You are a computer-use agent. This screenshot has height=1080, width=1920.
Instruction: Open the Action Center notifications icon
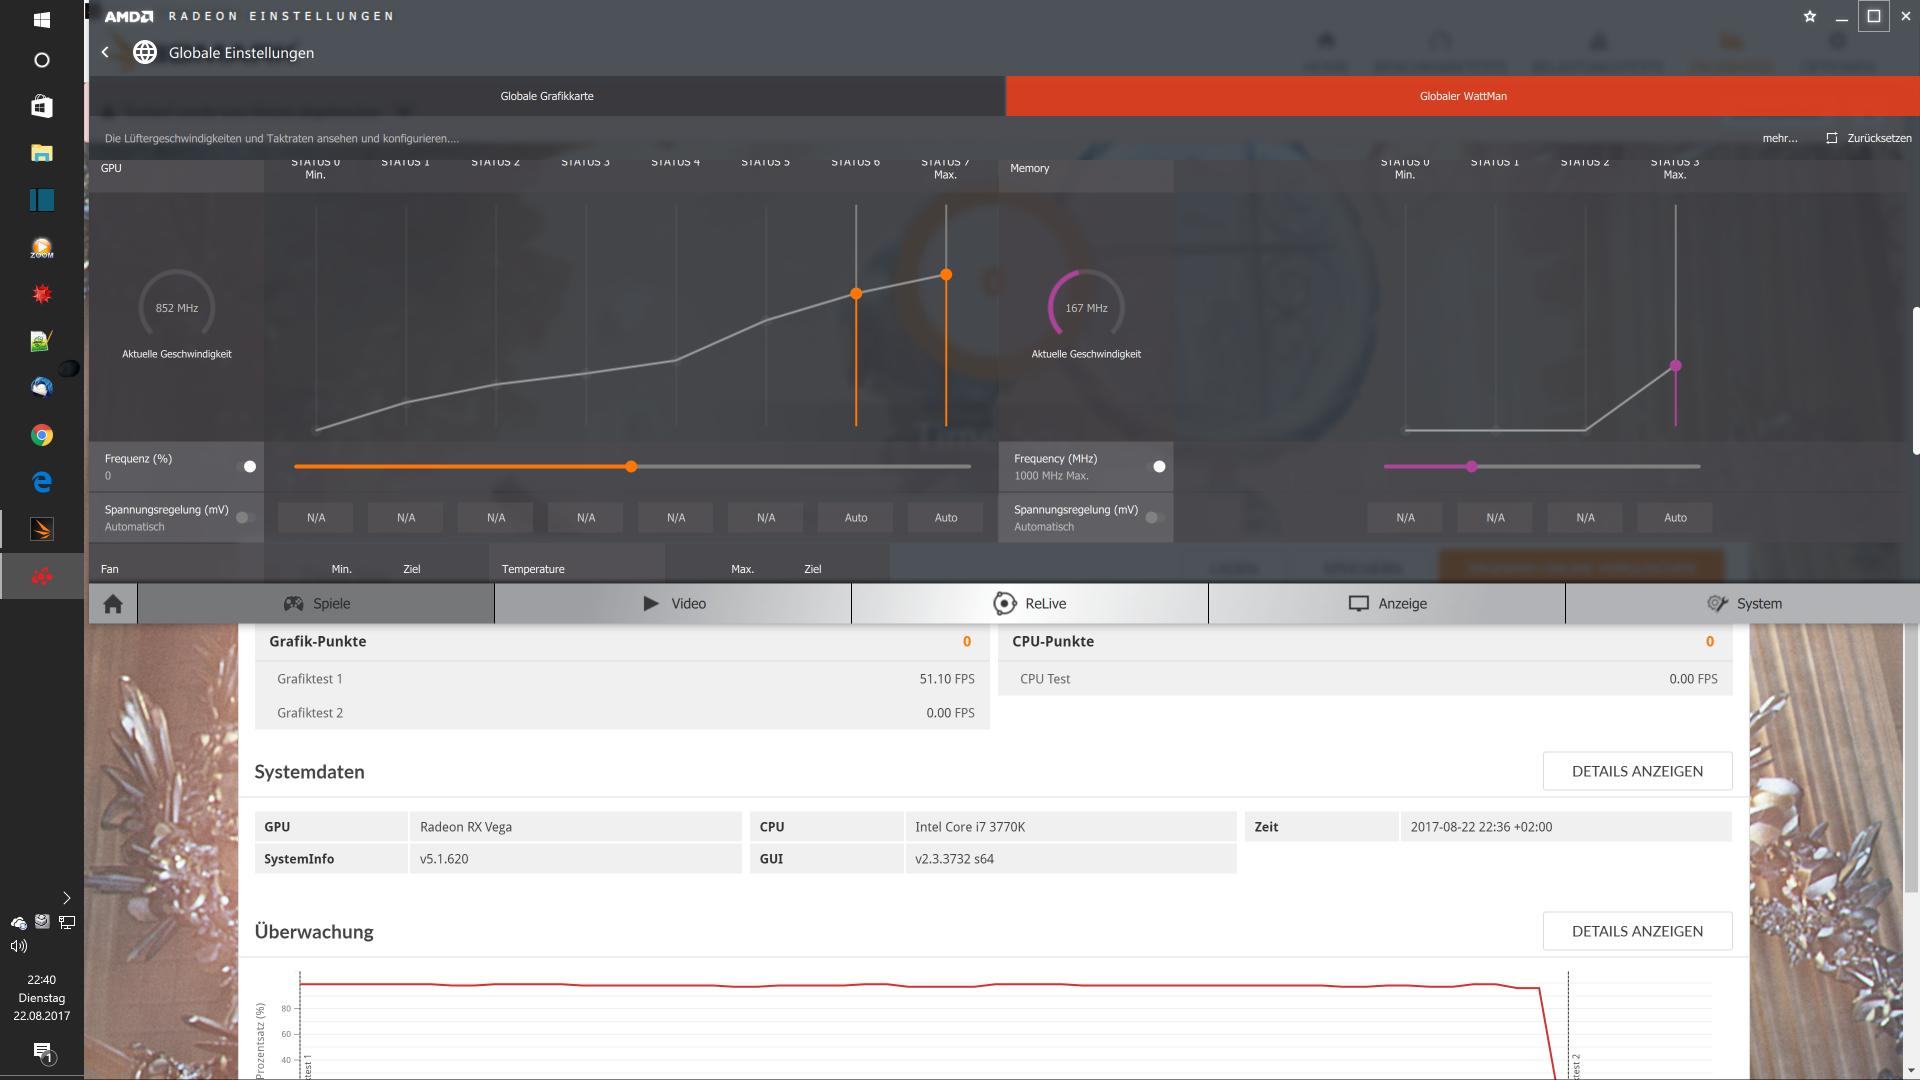pos(42,1052)
